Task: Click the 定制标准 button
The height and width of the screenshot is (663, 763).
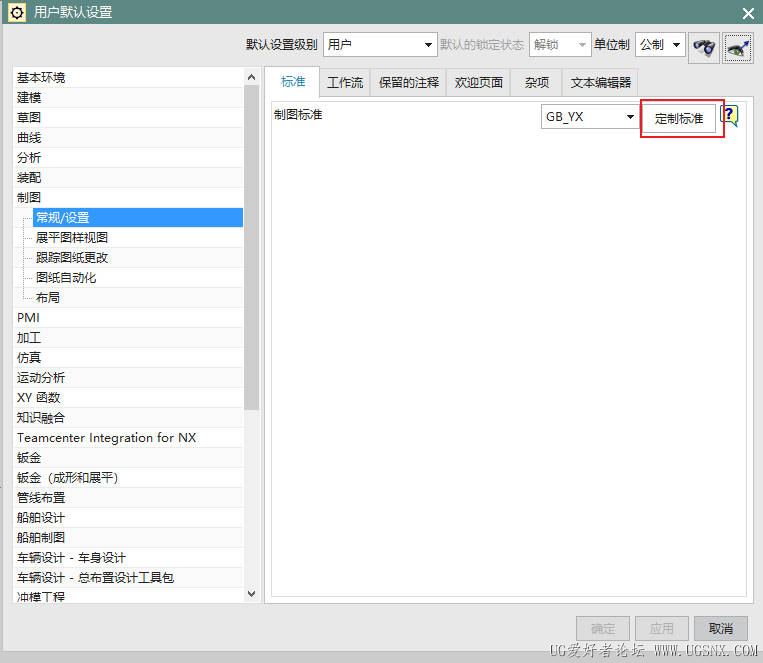Action: [x=679, y=118]
